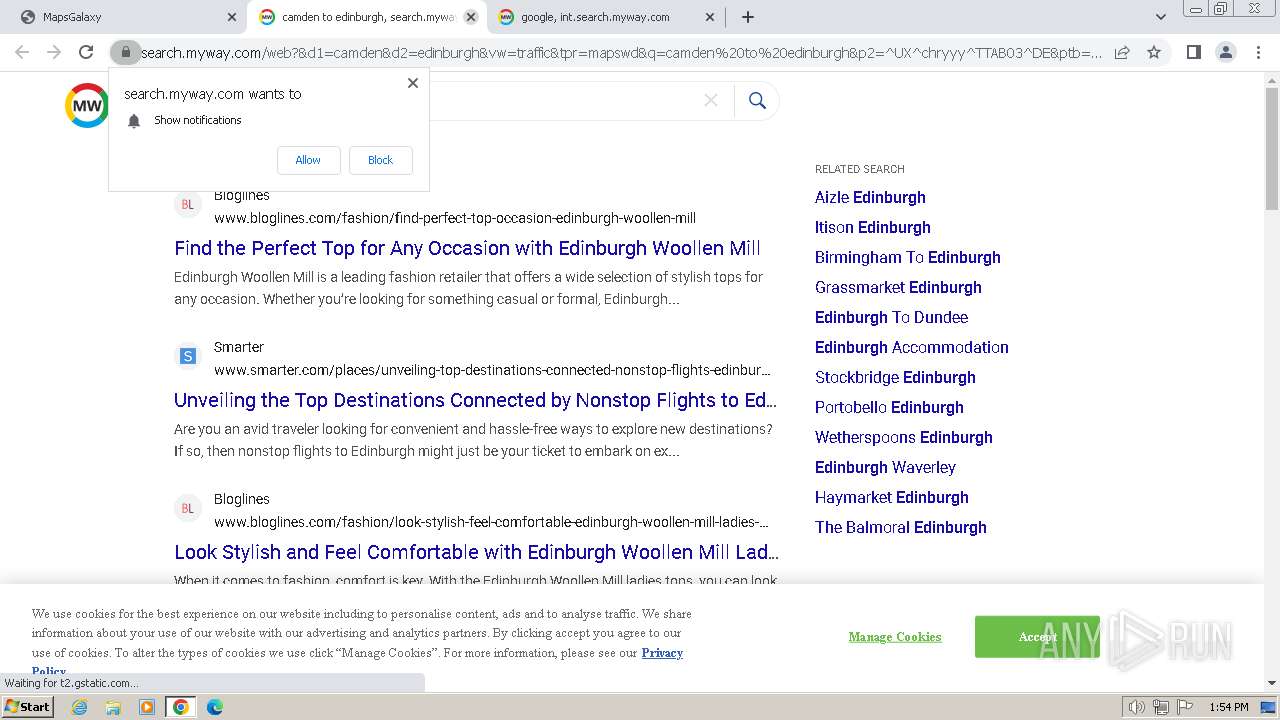Select related search Edinburgh Accommodation
Viewport: 1280px width, 720px height.
point(912,347)
